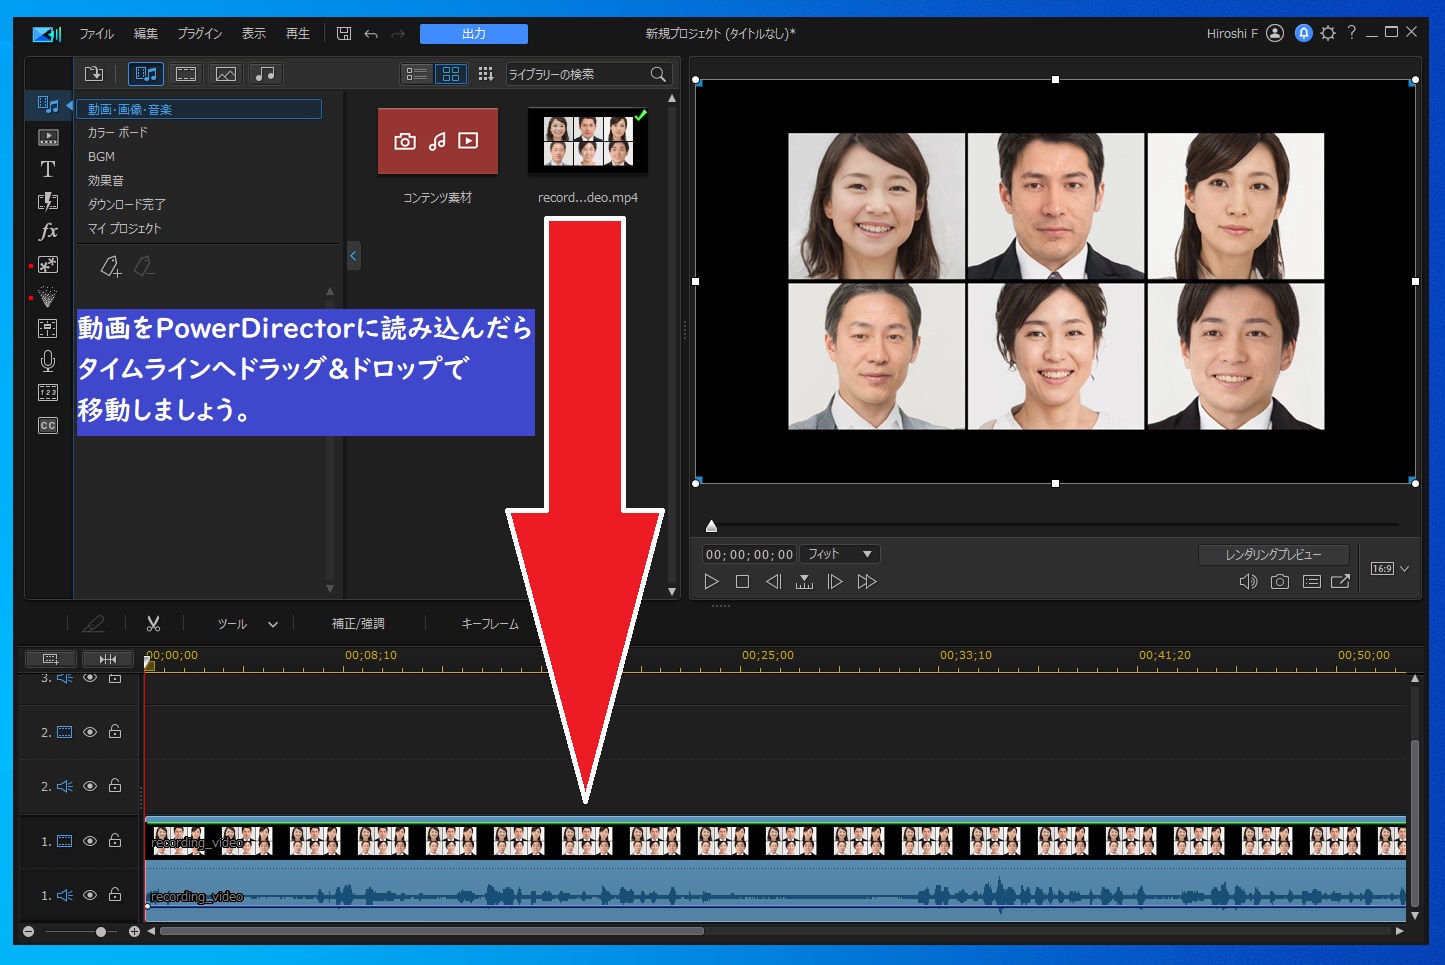Click the 出力 button
1445x965 pixels.
pos(473,33)
